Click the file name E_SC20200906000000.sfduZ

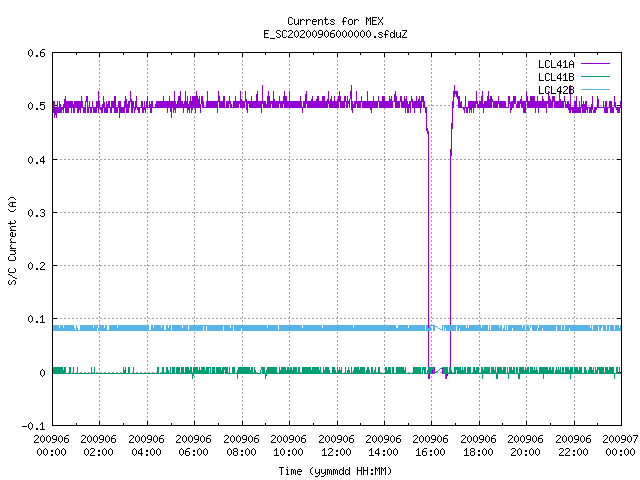[335, 34]
